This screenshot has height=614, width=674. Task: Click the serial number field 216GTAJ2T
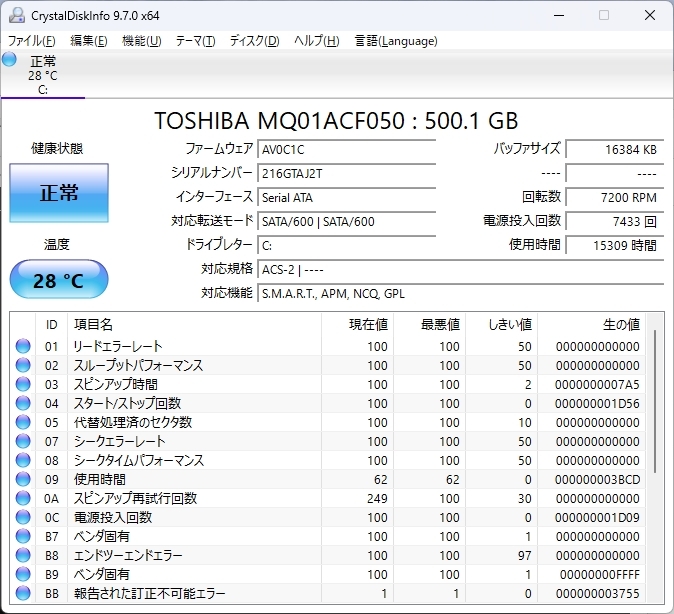pos(346,173)
